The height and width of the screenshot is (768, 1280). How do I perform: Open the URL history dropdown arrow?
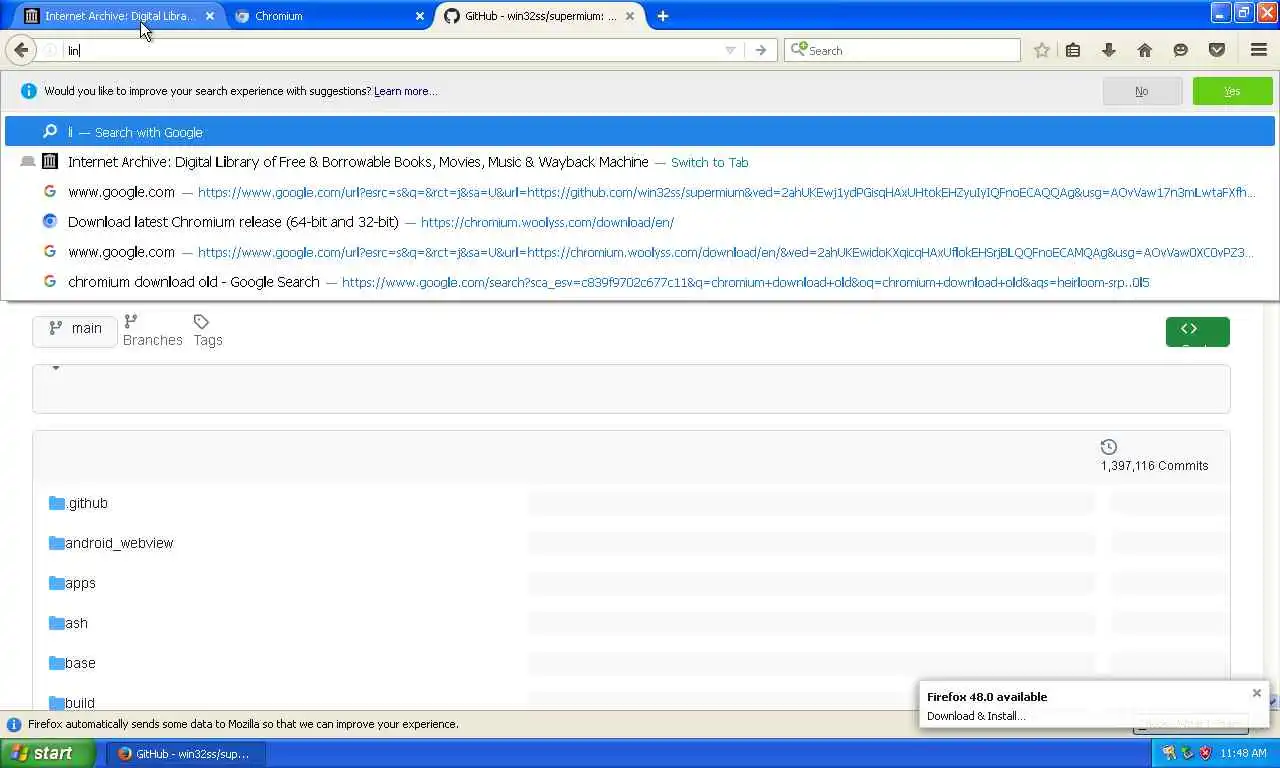pos(730,50)
